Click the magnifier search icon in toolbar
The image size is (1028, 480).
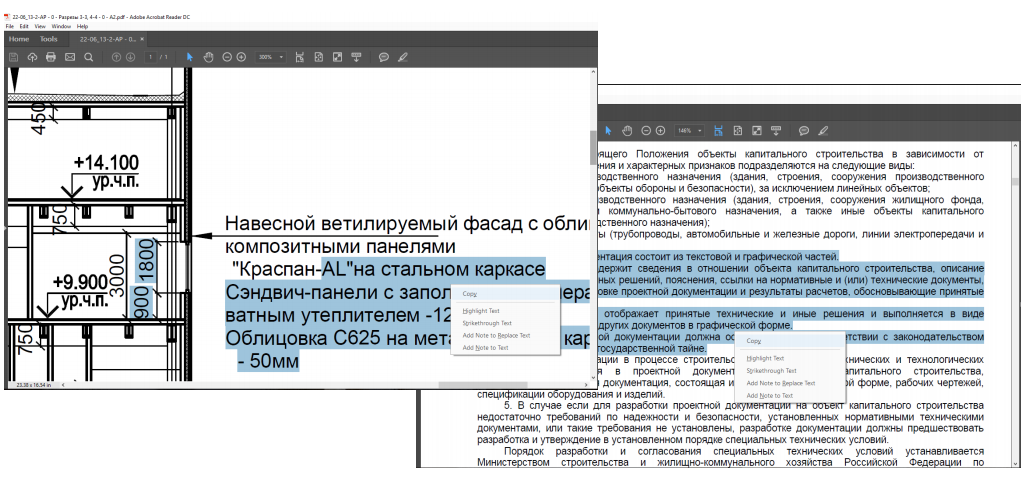pos(89,57)
